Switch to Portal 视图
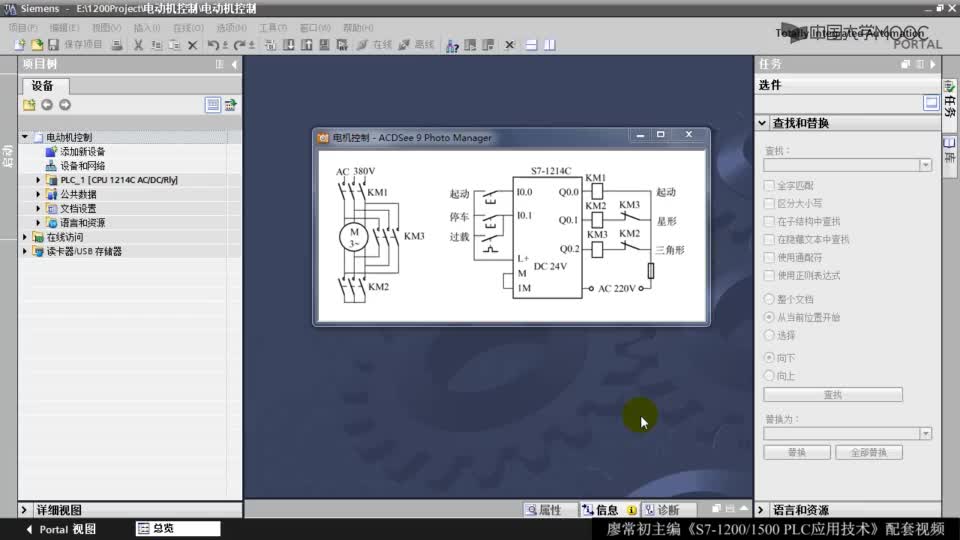The height and width of the screenshot is (540, 960). [61, 529]
